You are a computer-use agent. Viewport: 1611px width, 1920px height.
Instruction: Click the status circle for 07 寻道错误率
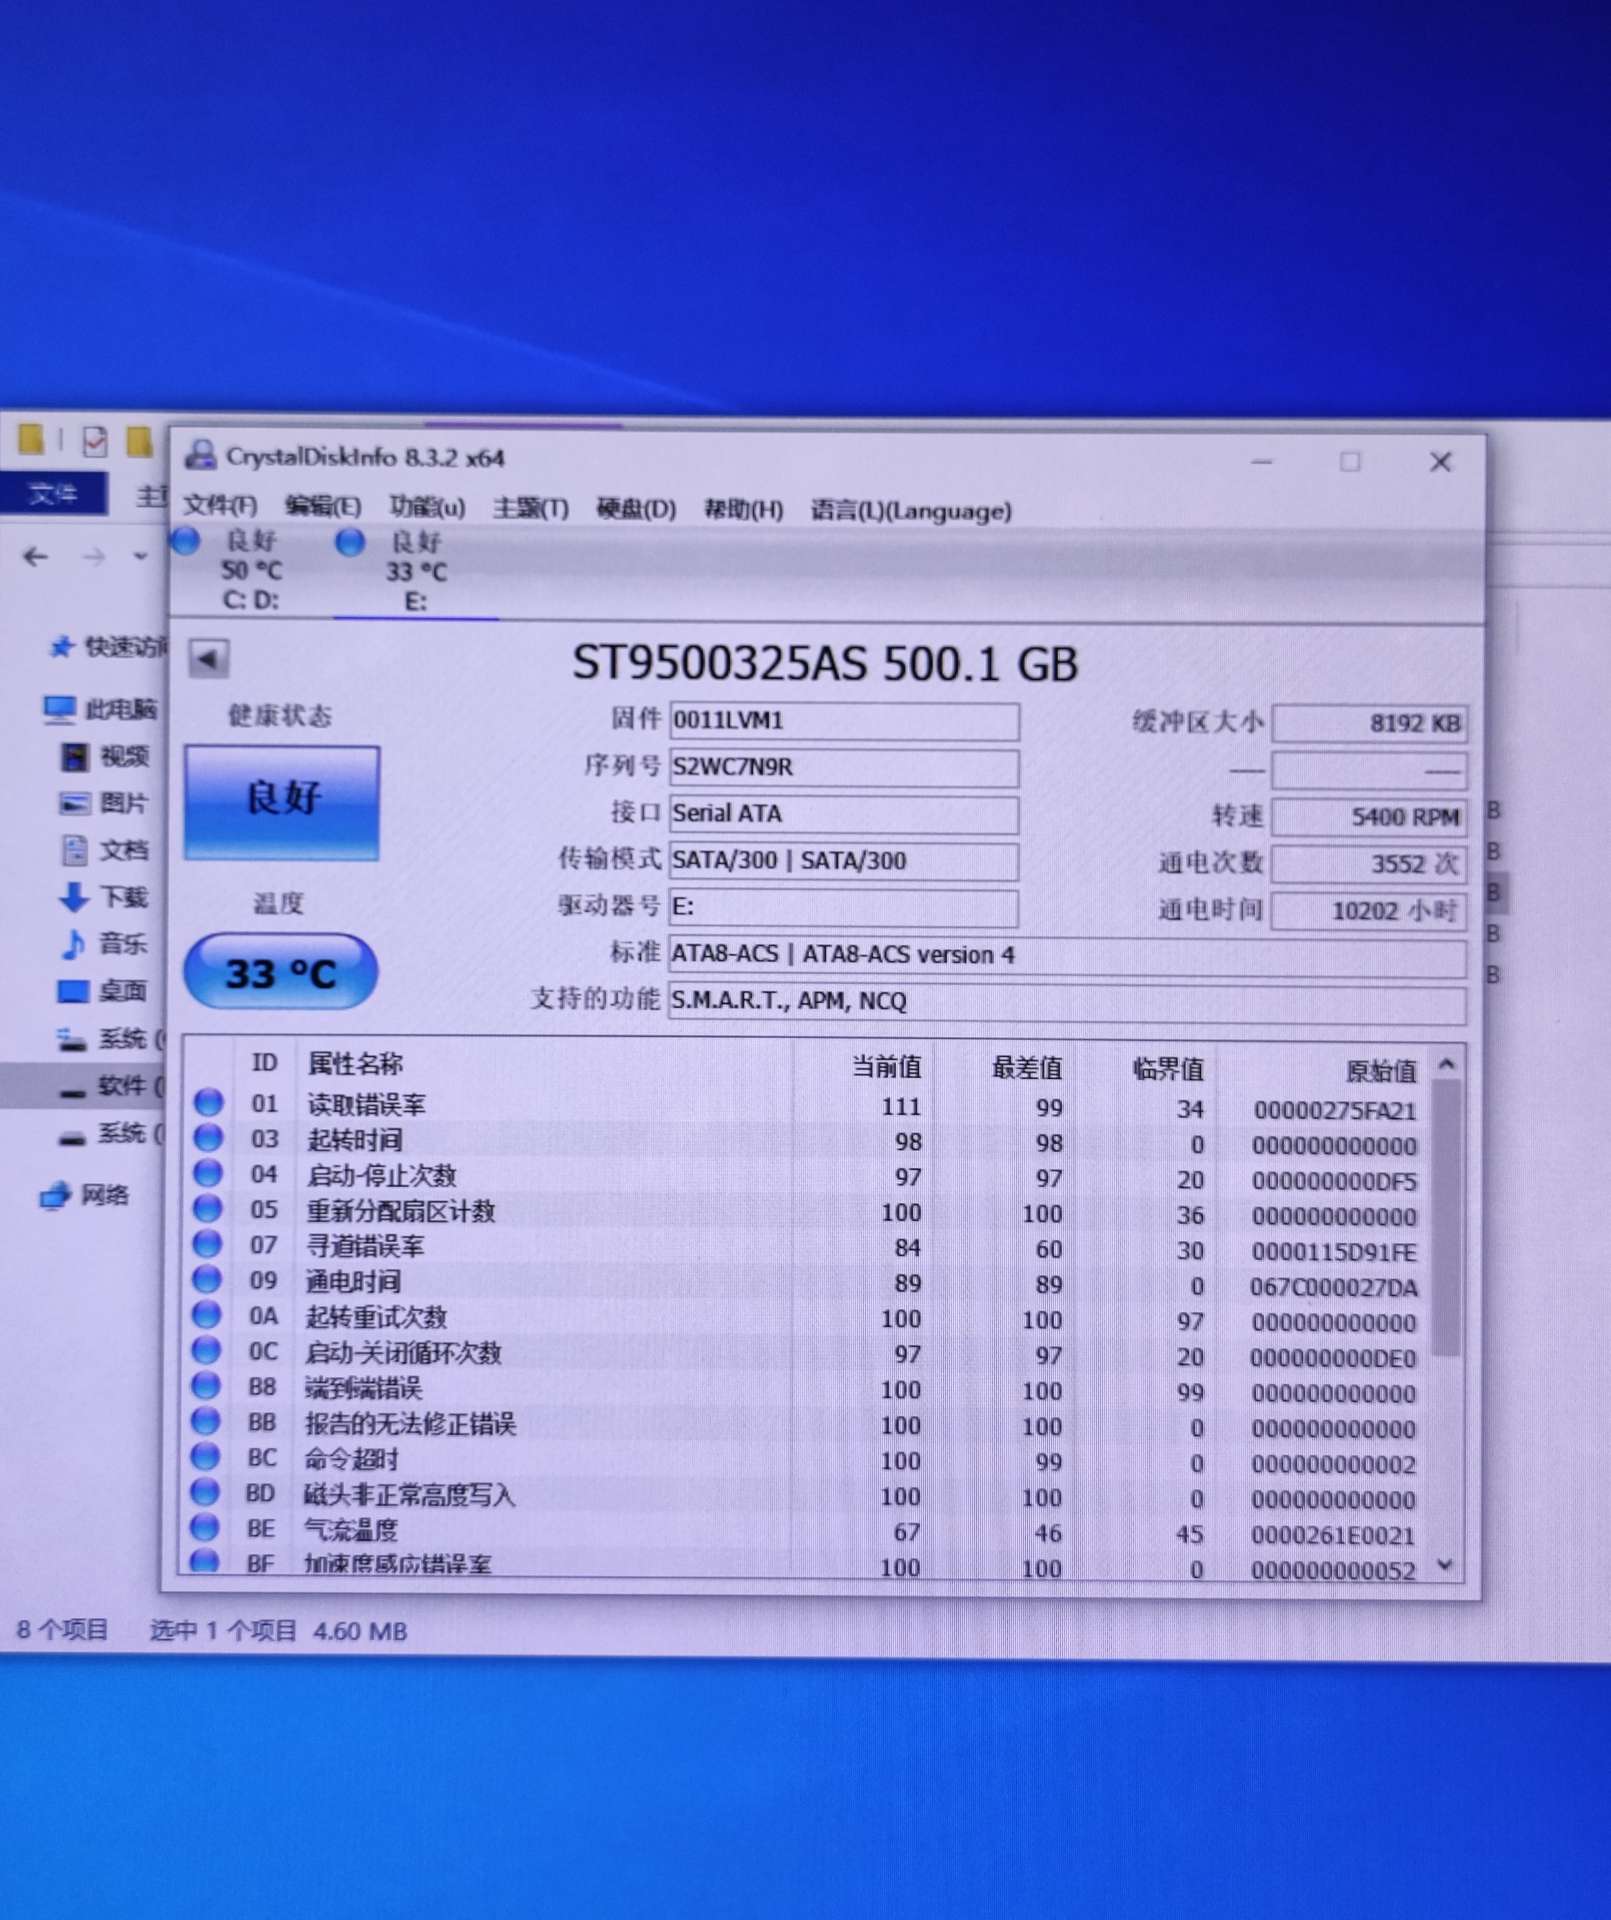pyautogui.click(x=207, y=1243)
